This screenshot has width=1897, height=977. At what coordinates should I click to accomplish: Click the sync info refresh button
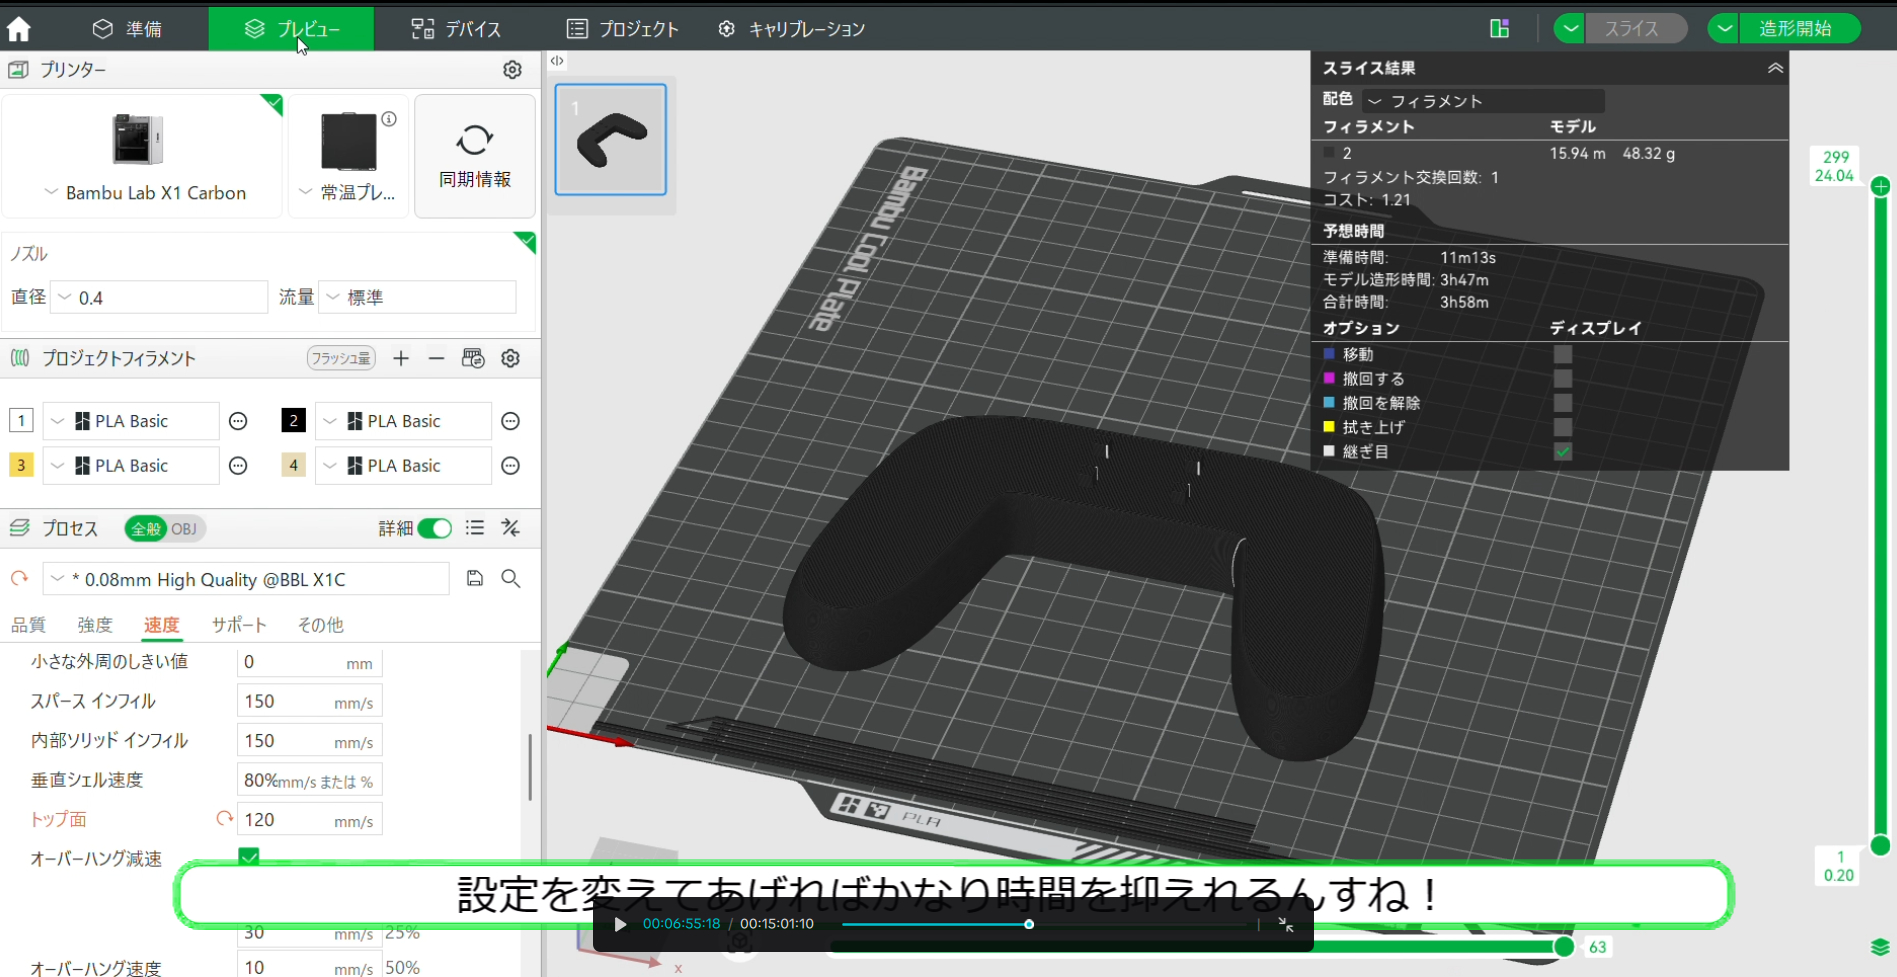click(475, 156)
